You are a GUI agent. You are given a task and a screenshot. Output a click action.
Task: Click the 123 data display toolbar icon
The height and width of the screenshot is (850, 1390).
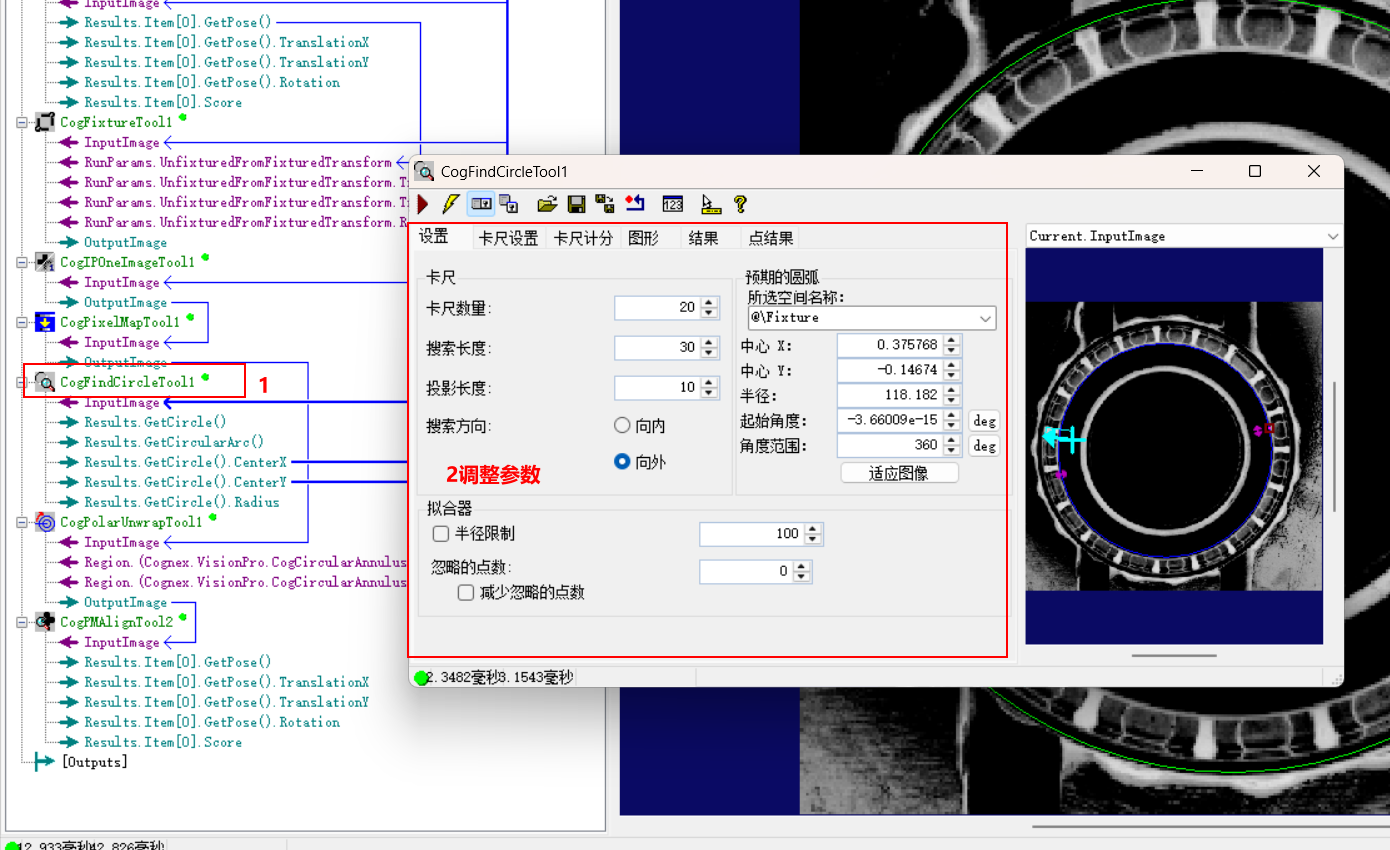pos(673,204)
